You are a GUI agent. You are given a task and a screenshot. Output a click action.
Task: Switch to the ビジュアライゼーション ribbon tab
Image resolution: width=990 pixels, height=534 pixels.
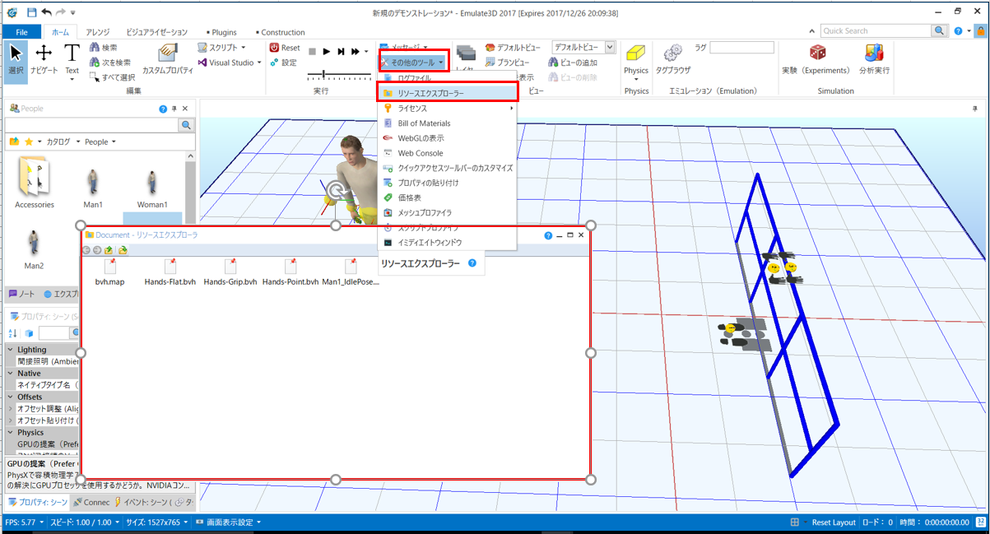[157, 32]
